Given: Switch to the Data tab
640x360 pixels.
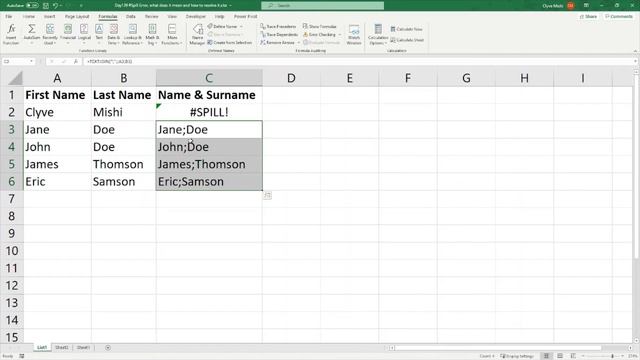Looking at the screenshot, I should coord(131,16).
